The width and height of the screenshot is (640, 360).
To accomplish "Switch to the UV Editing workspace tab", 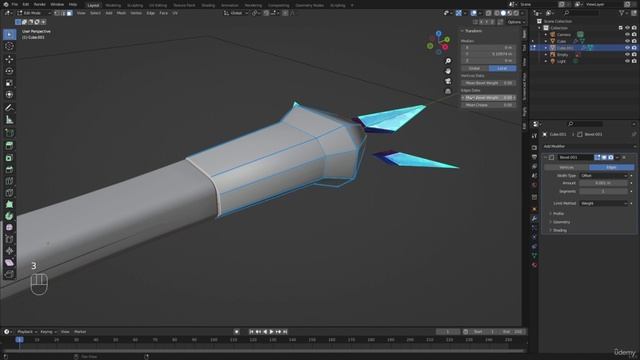I will [158, 5].
